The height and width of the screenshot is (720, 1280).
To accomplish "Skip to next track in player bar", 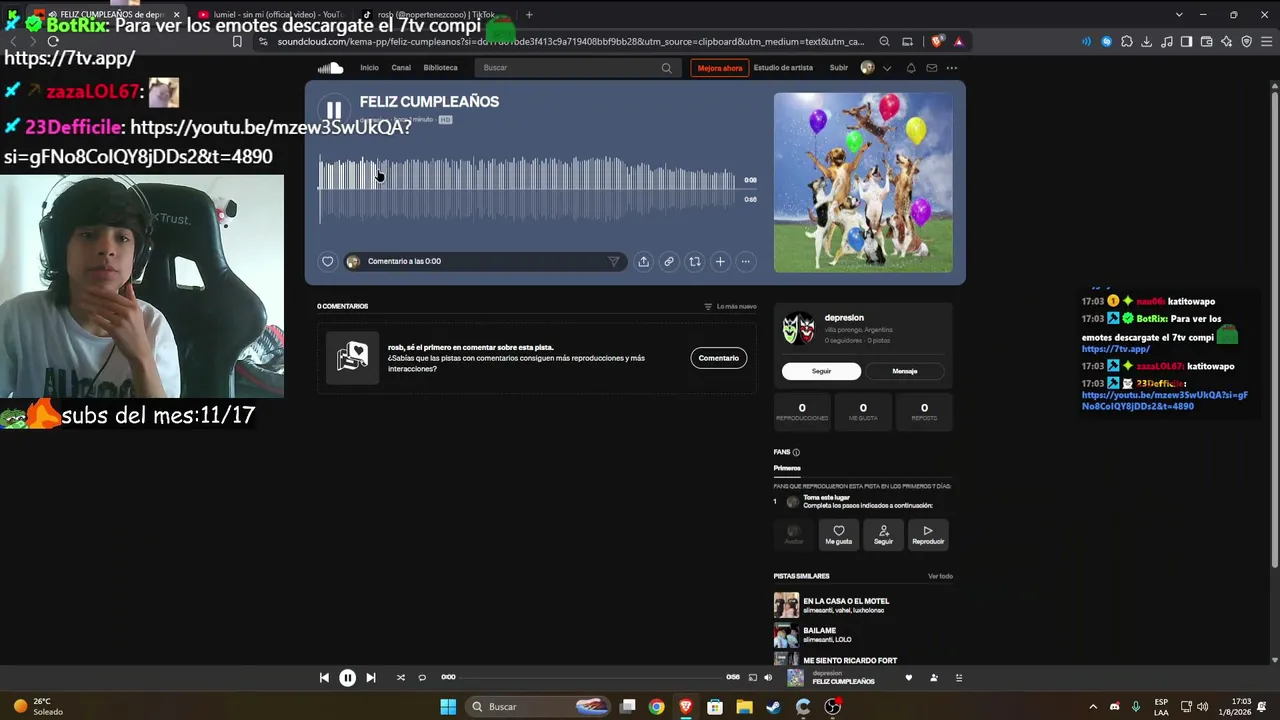I will click(x=371, y=678).
